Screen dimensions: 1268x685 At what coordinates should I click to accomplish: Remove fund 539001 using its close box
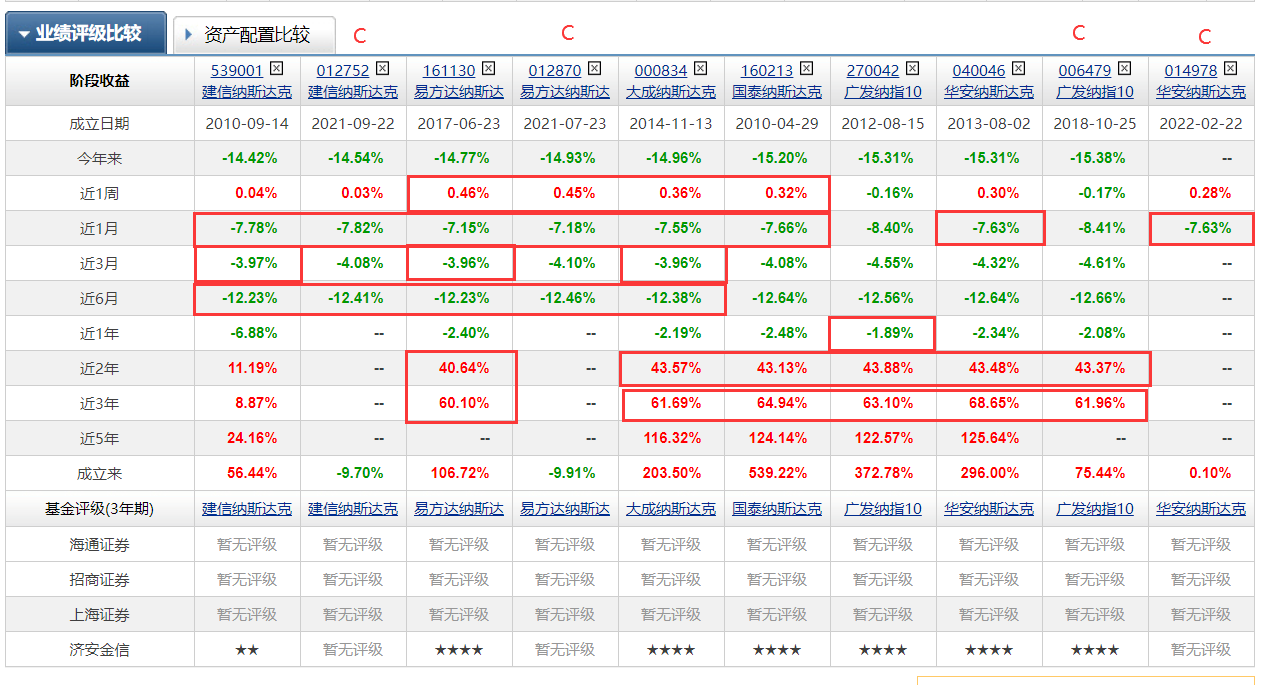(x=277, y=69)
